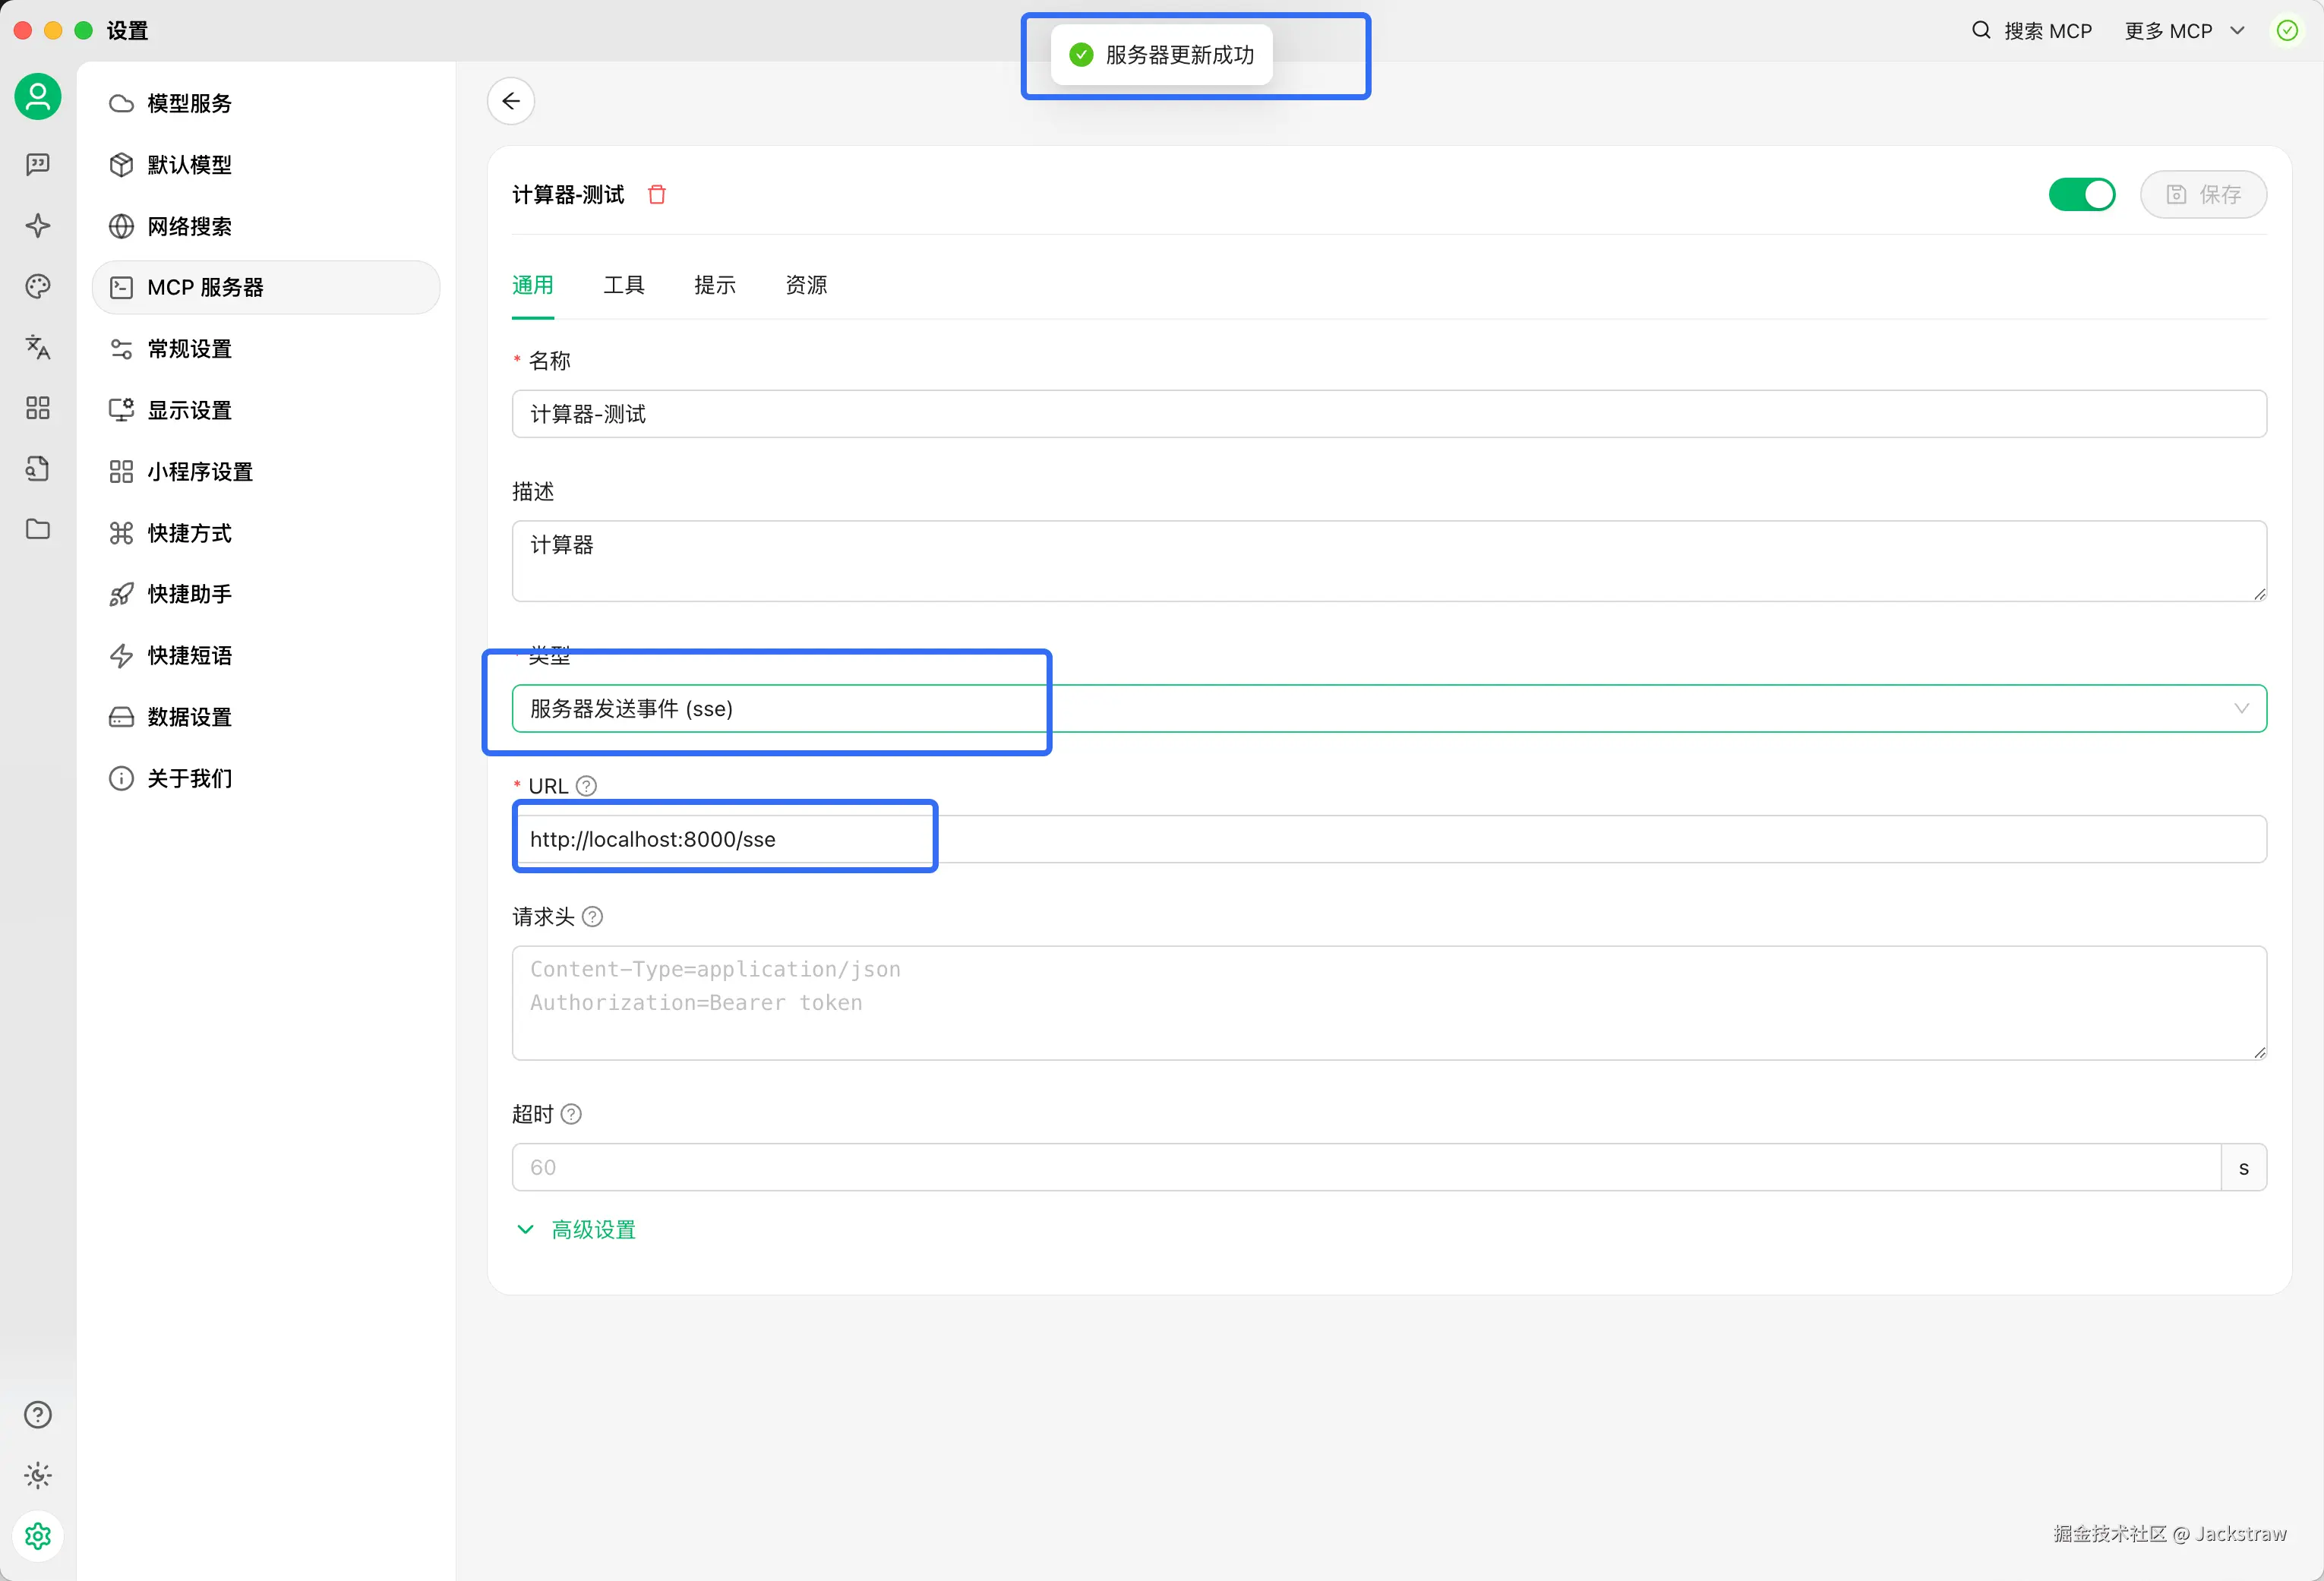The image size is (2324, 1581).
Task: Toggle the theme brightness icon
Action: pyautogui.click(x=38, y=1475)
